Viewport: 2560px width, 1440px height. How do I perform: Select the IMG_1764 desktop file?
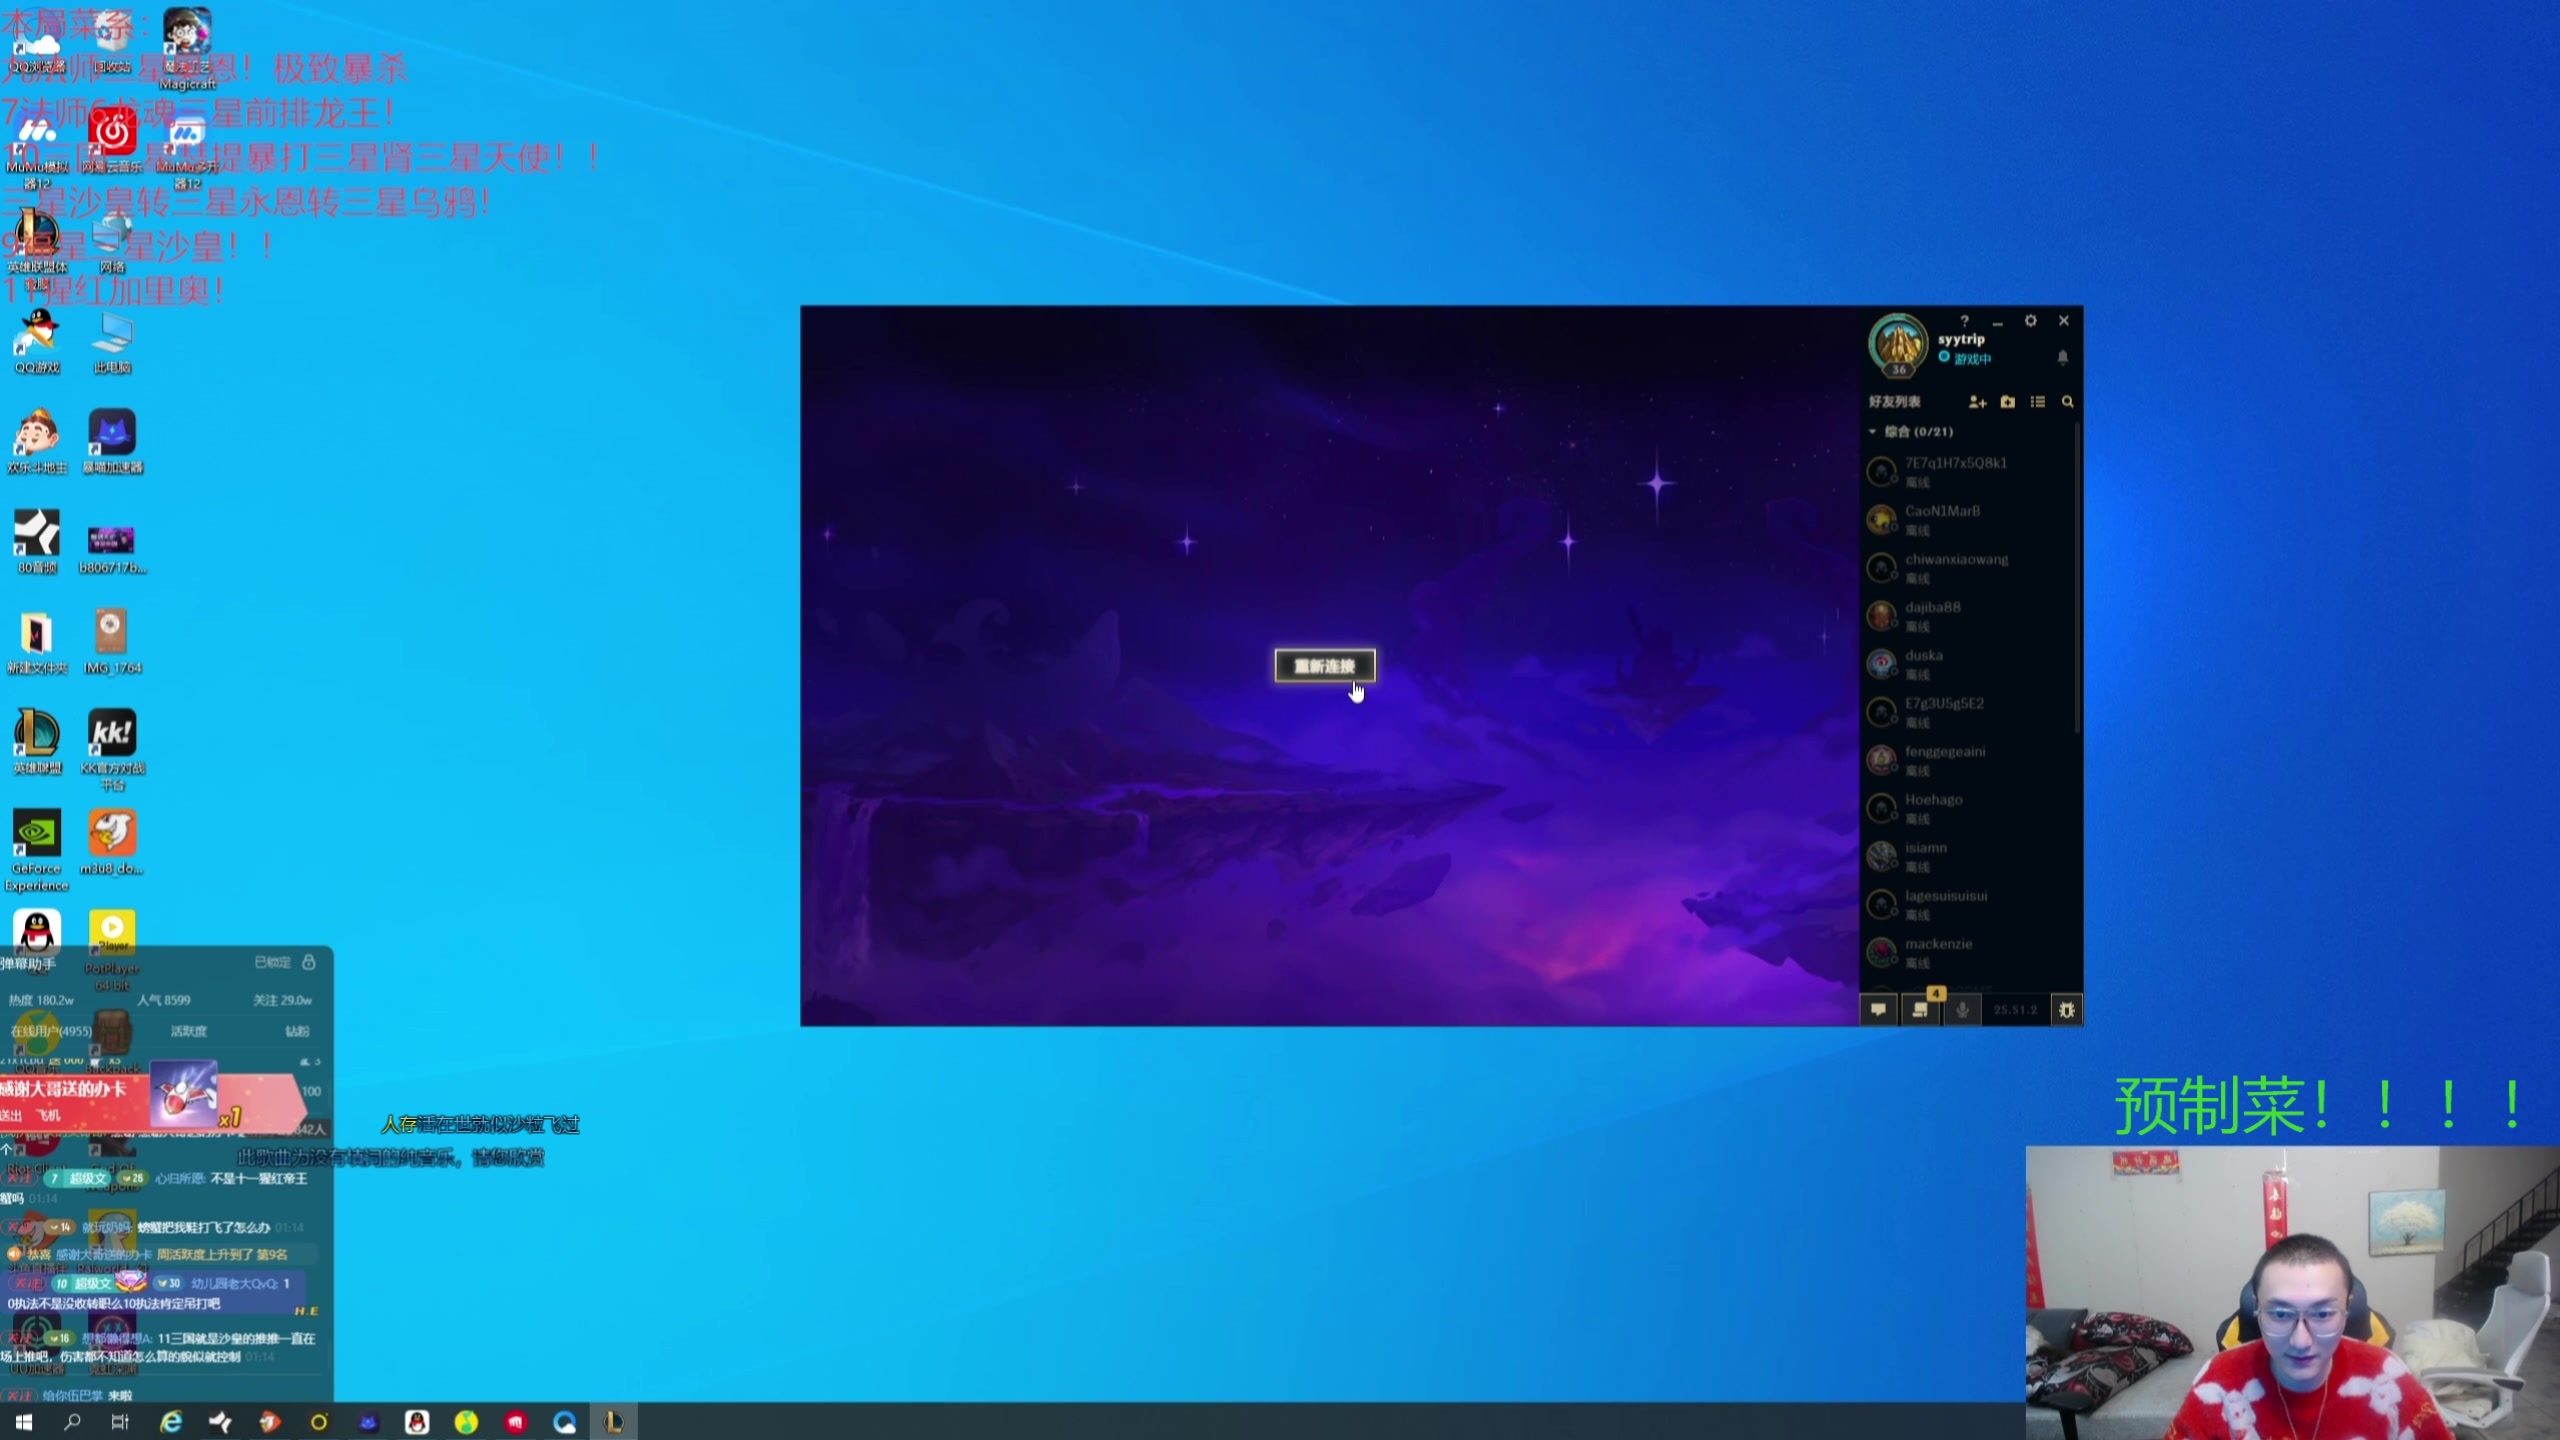pos(112,641)
